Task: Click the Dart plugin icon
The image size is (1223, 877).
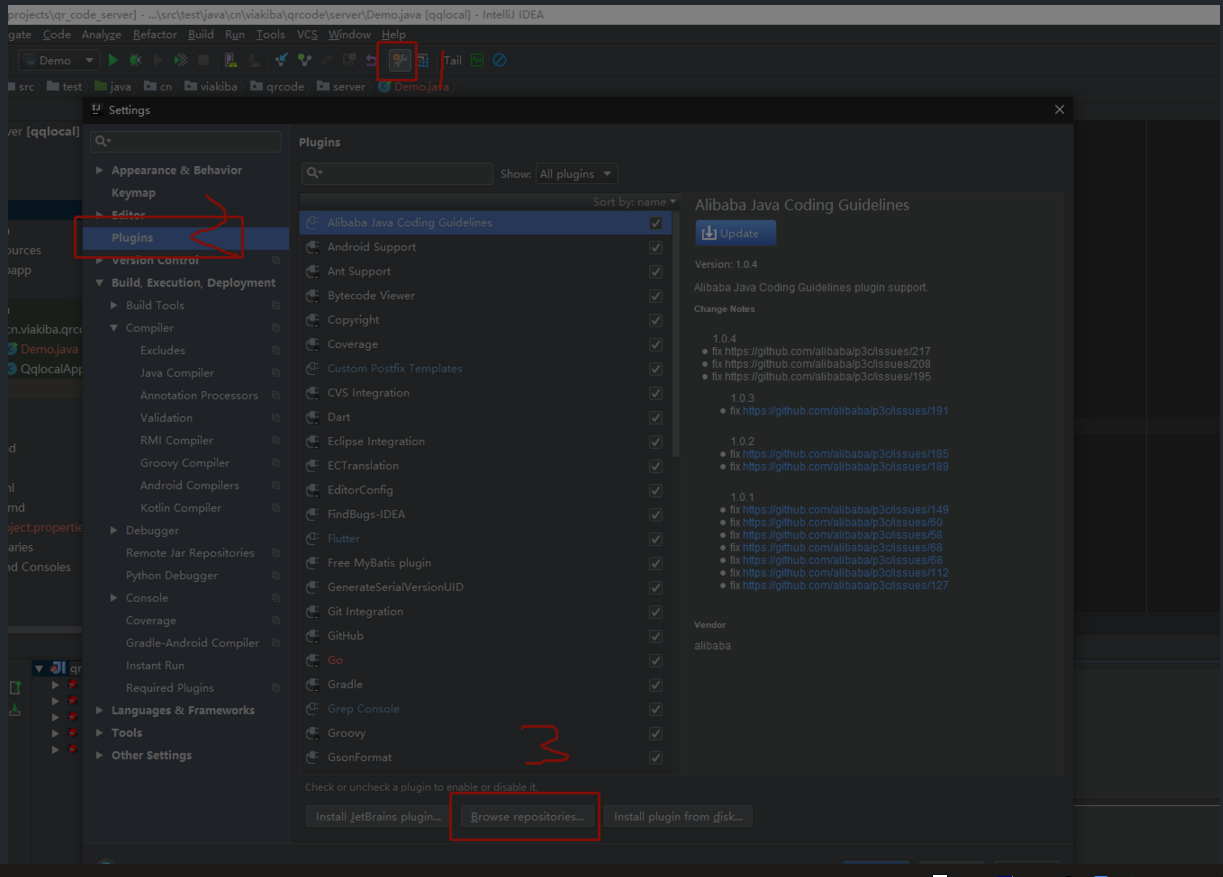Action: coord(313,417)
